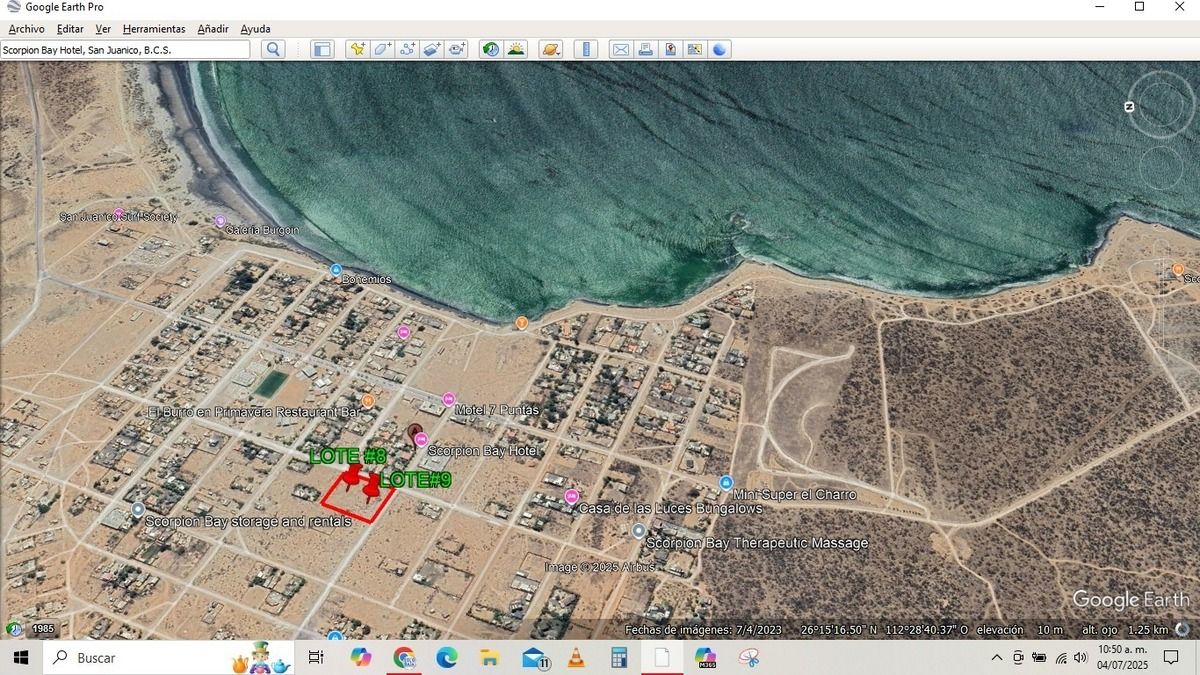The width and height of the screenshot is (1200, 675).
Task: View in Google Maps toolbar icon
Action: (695, 49)
